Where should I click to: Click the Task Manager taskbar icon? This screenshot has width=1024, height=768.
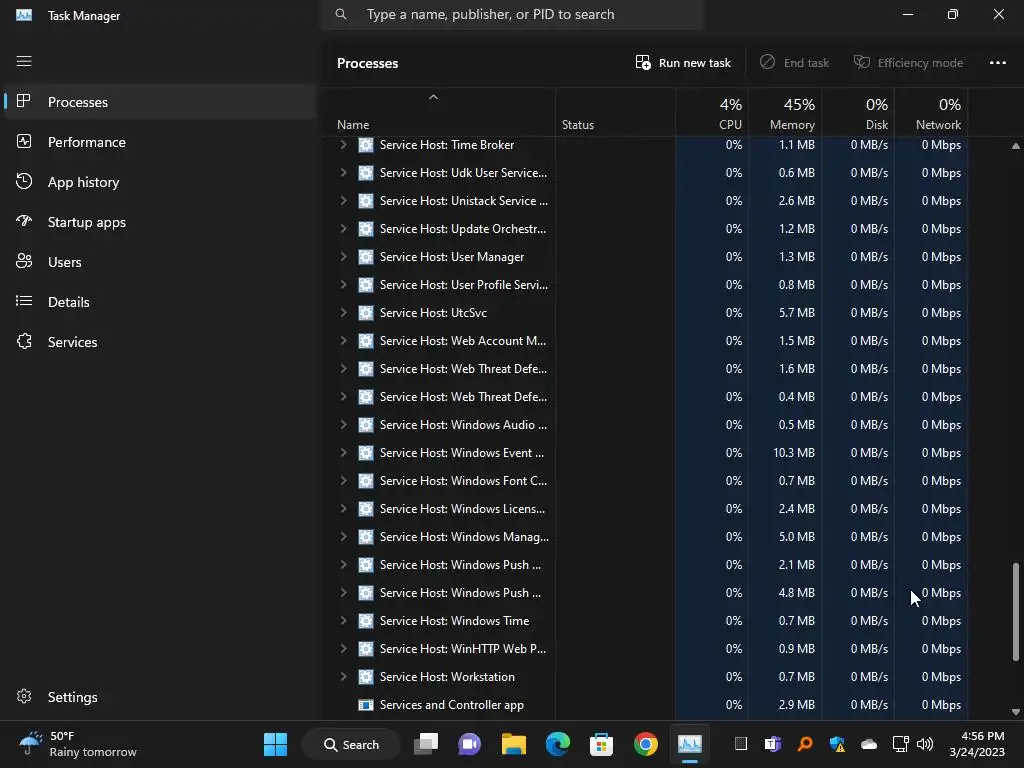[x=690, y=744]
